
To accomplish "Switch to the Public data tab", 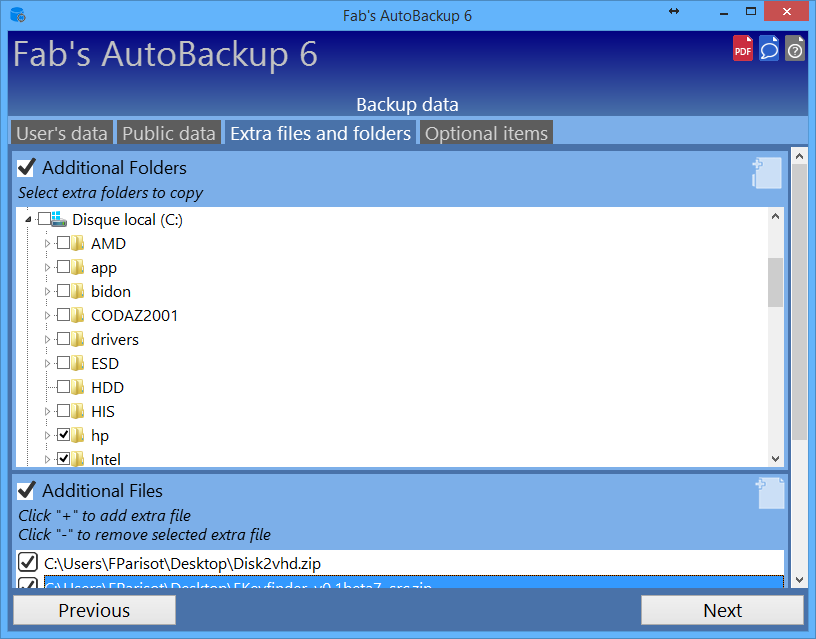I will click(169, 133).
